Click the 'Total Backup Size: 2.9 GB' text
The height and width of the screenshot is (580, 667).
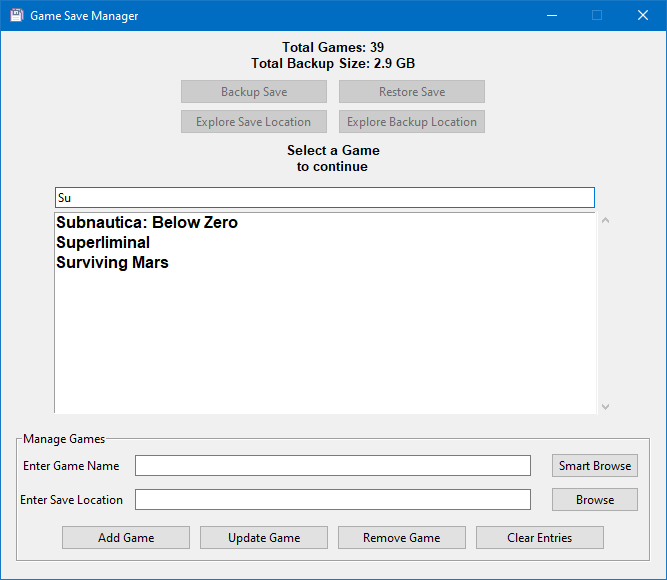(x=333, y=63)
